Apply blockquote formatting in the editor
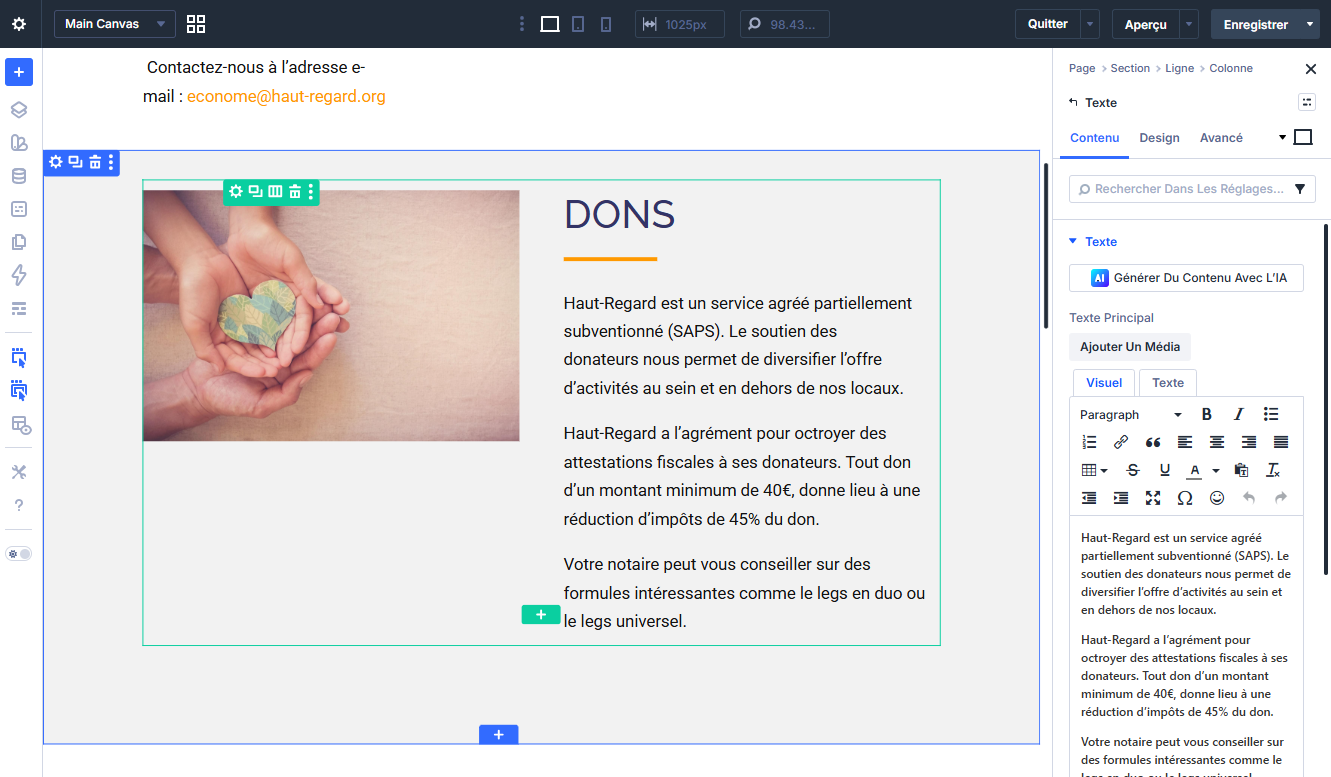The height and width of the screenshot is (777, 1331). 1153,441
